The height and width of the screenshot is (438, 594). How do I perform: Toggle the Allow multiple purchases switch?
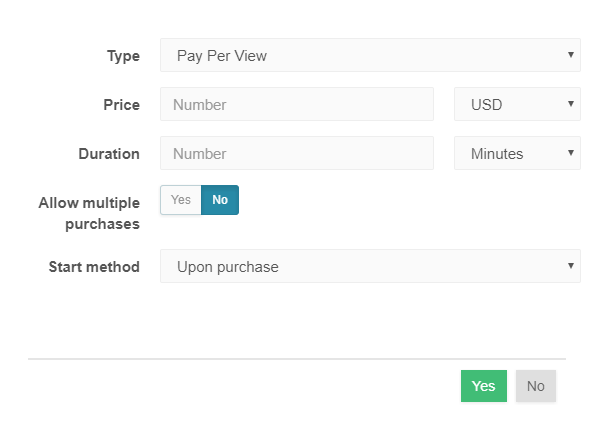point(199,200)
